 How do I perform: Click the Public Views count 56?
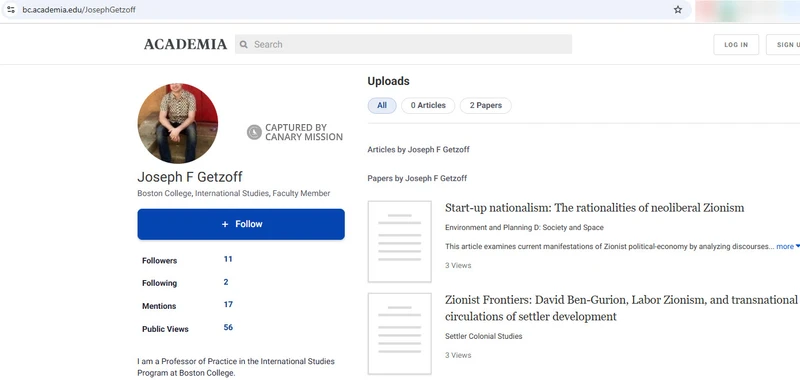click(x=228, y=327)
